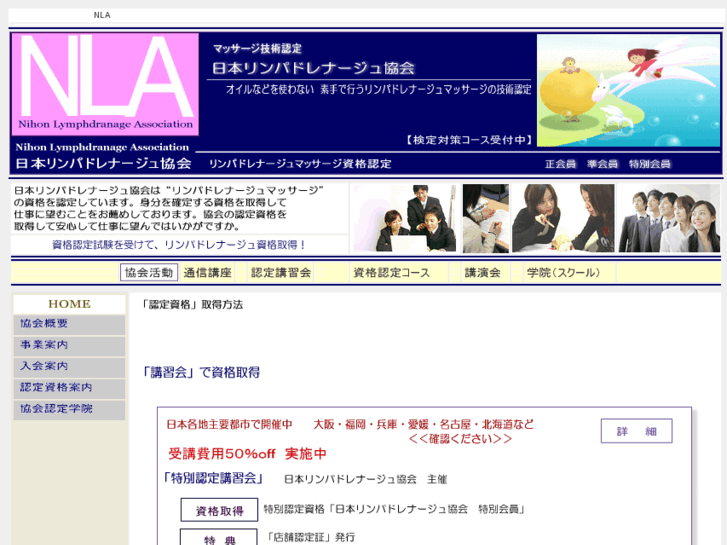This screenshot has width=727, height=545.
Task: Click the 正会員 link in the banner
Action: [561, 164]
